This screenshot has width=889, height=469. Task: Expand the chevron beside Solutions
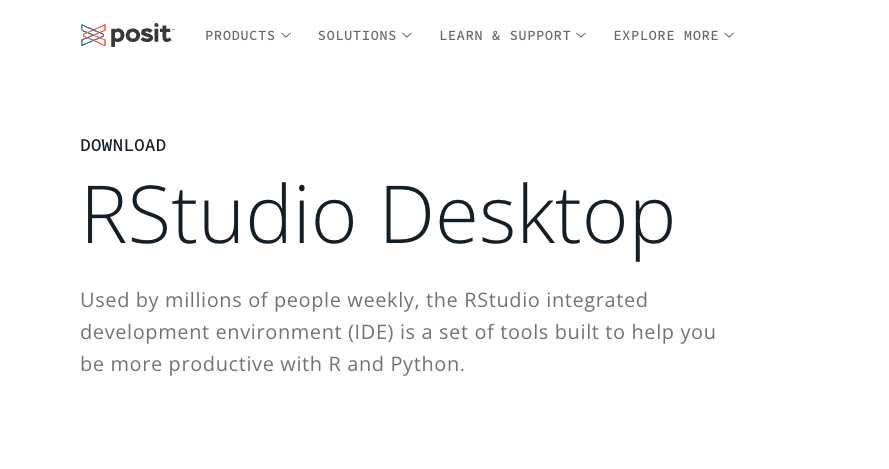pyautogui.click(x=407, y=36)
